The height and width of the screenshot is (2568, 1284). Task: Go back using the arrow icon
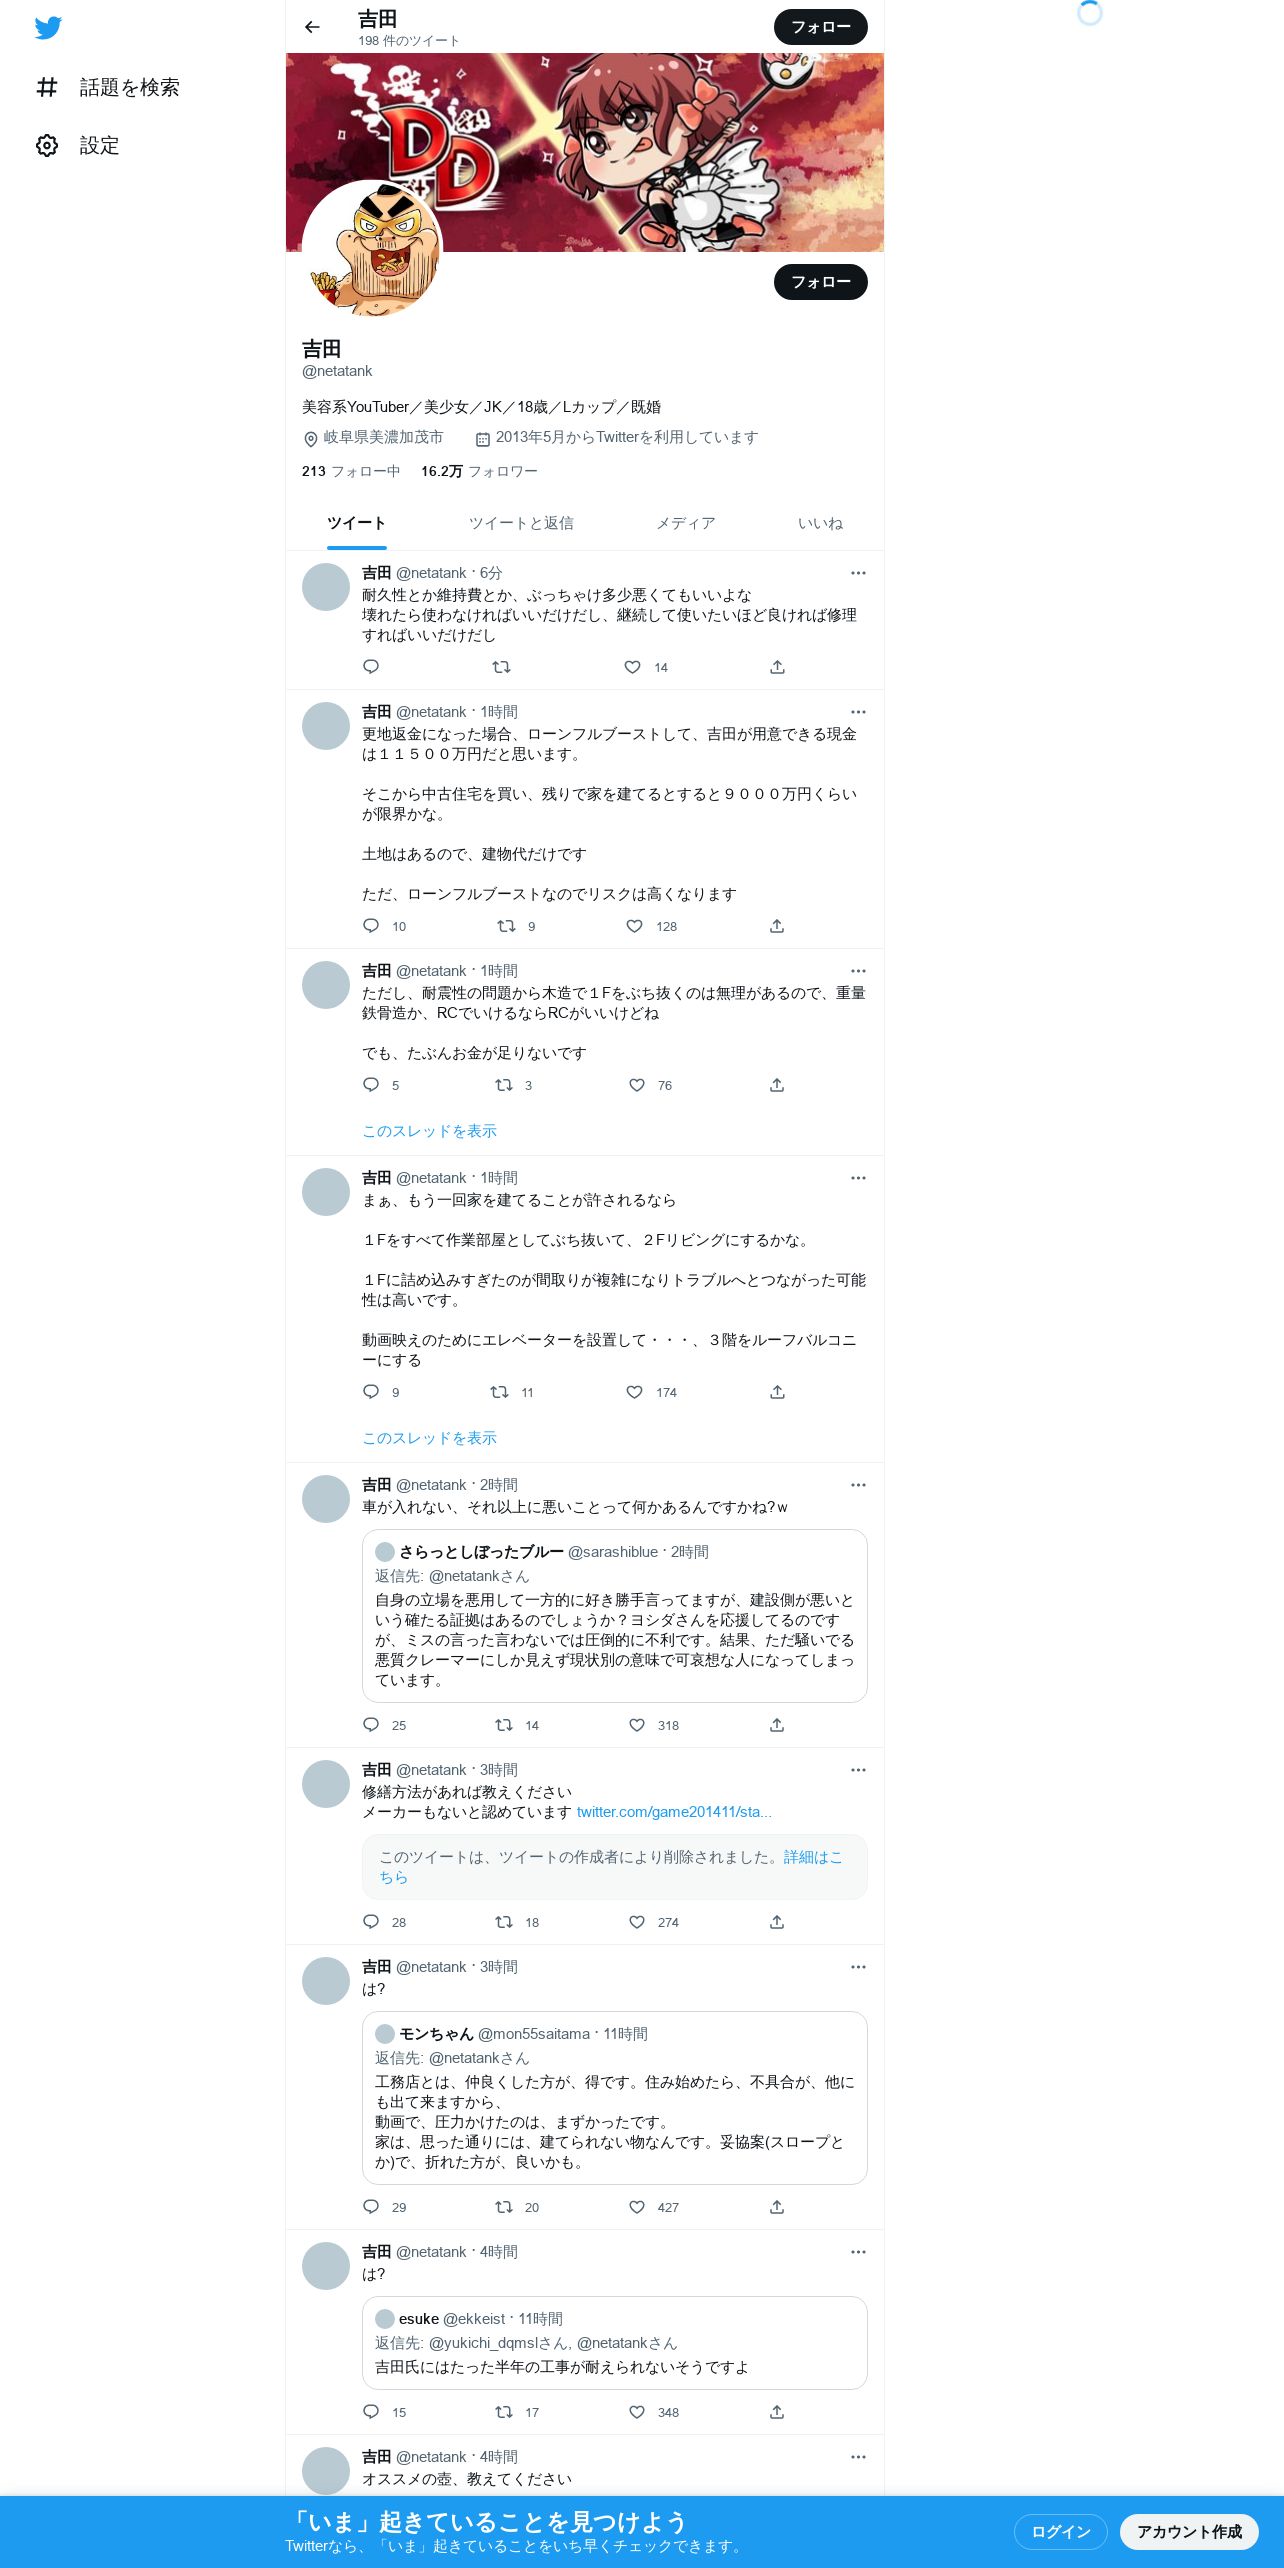(312, 27)
